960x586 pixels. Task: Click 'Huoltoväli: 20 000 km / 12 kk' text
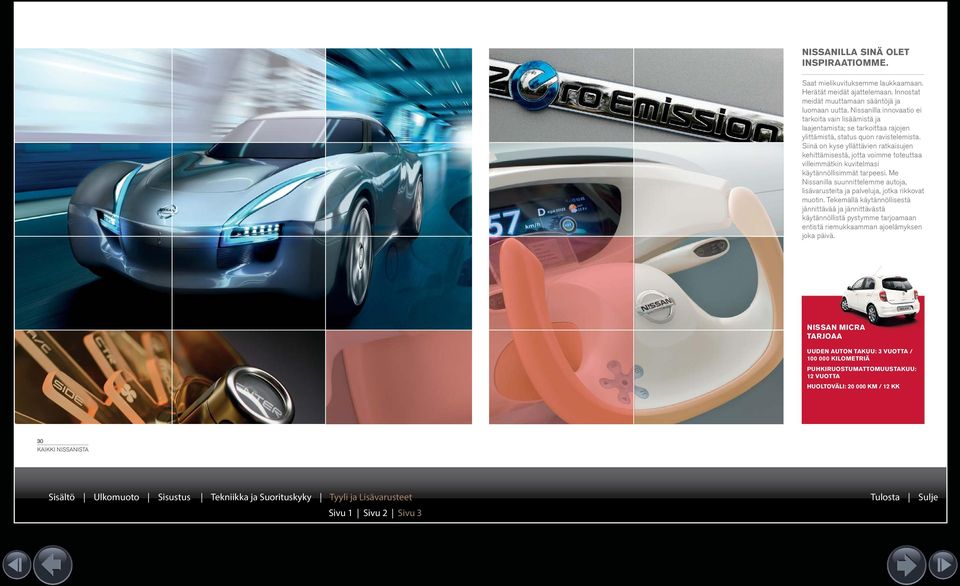pyautogui.click(x=853, y=386)
